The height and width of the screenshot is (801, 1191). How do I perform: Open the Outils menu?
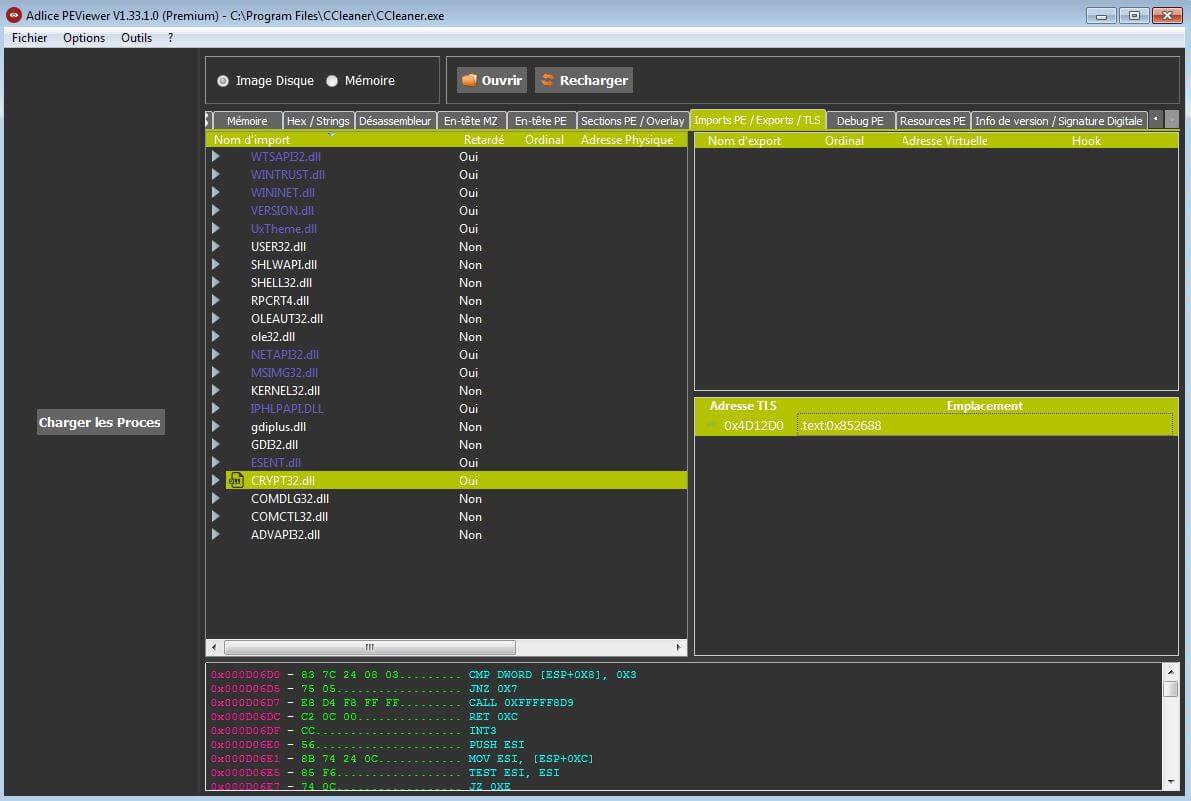tap(136, 38)
